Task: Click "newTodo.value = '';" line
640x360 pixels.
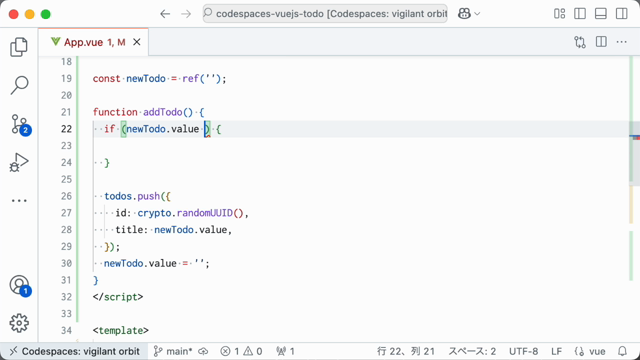Action: pos(157,264)
